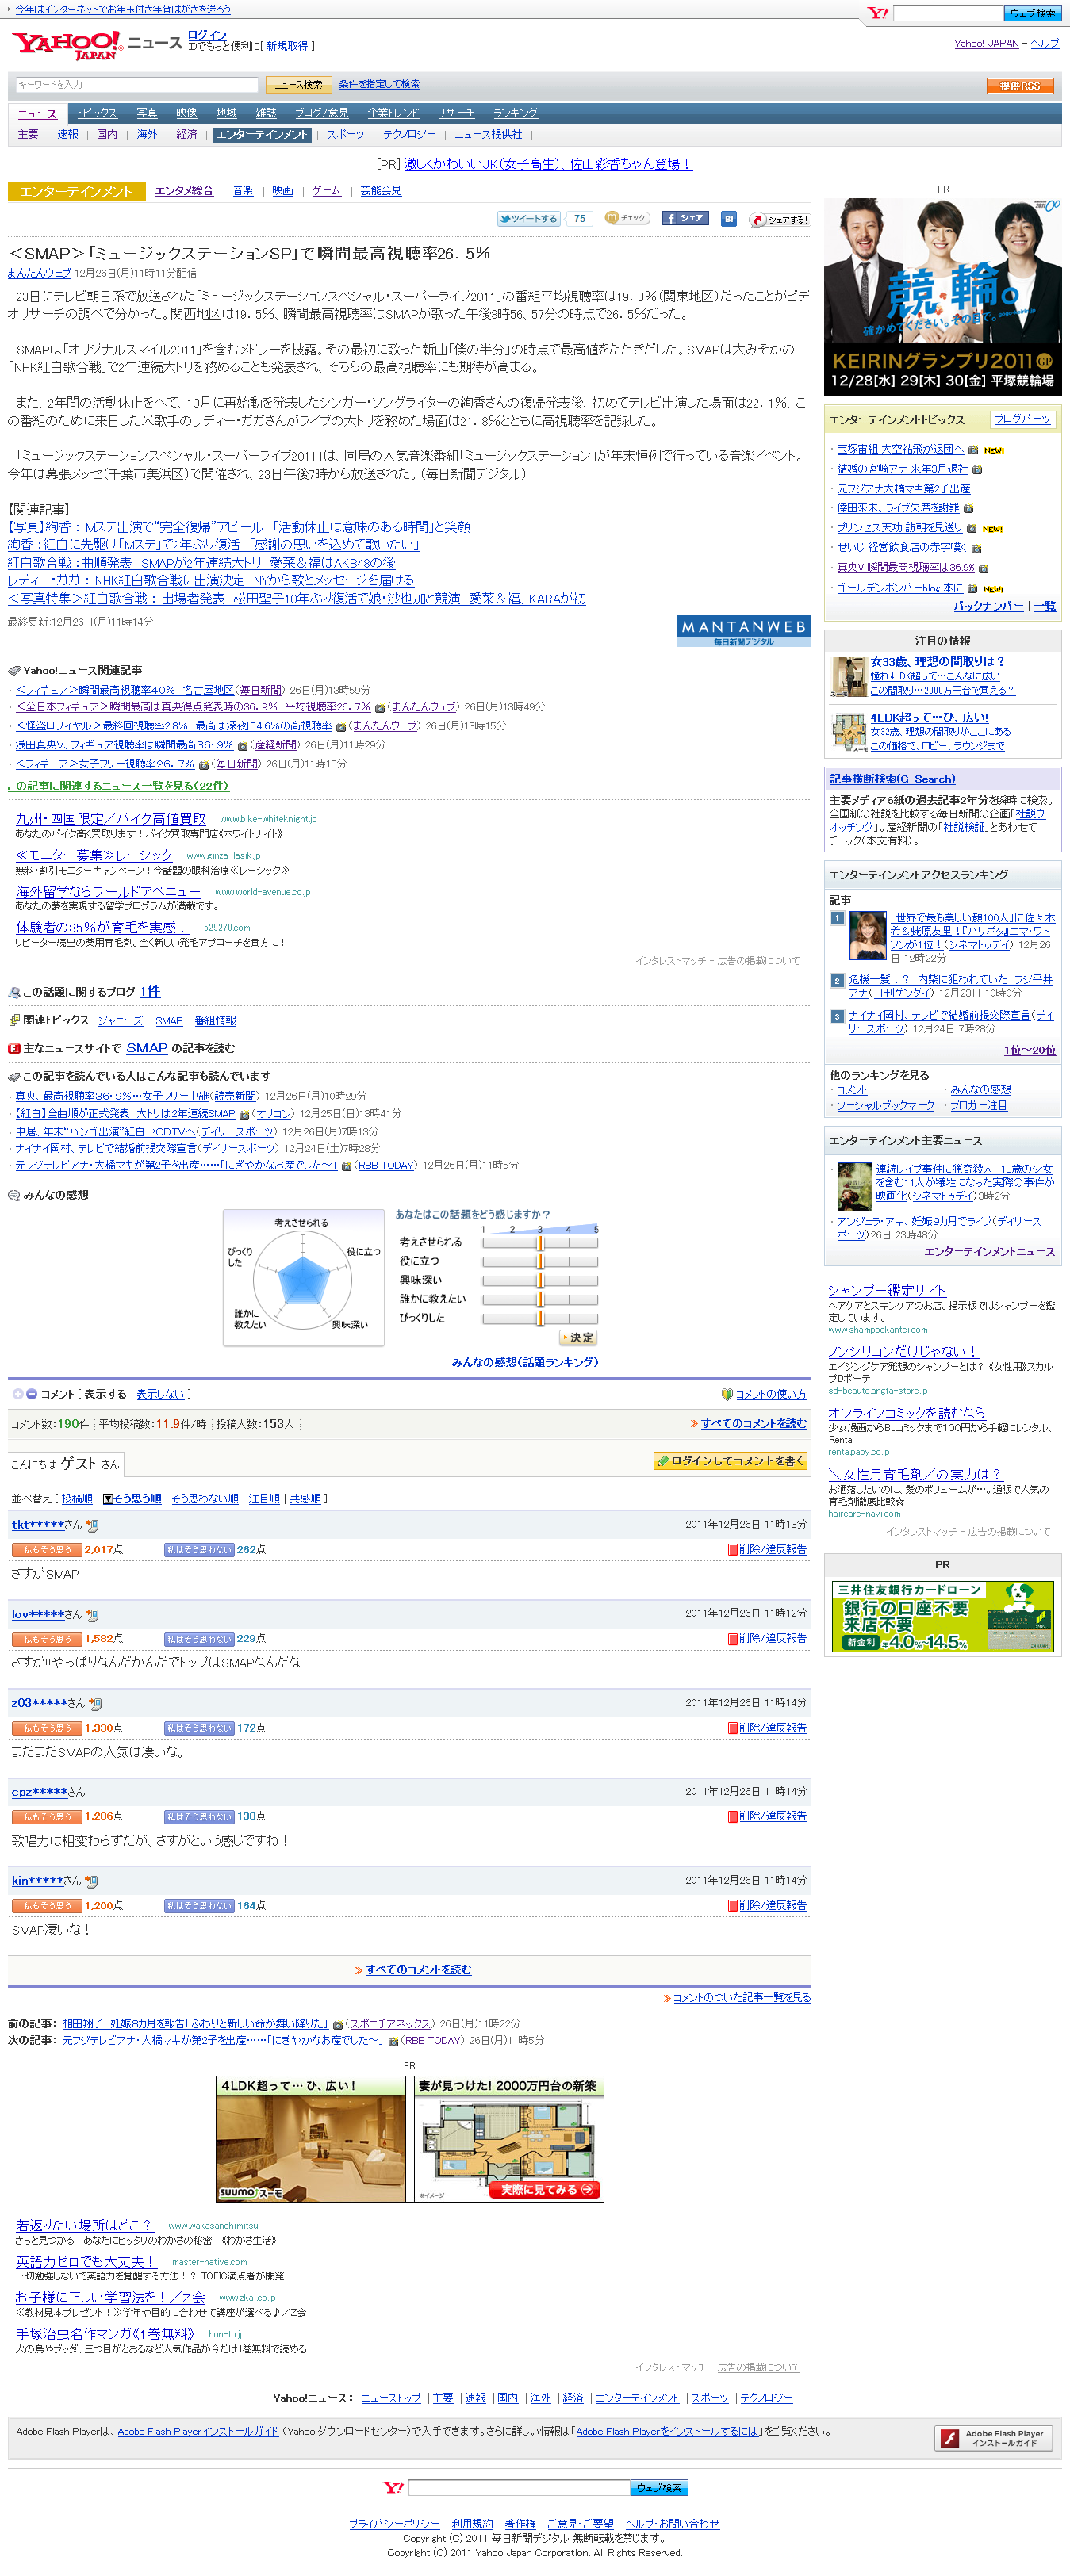Screen dimensions: 1070x2576
Task: Click the Hatena B! bookmark icon
Action: (729, 219)
